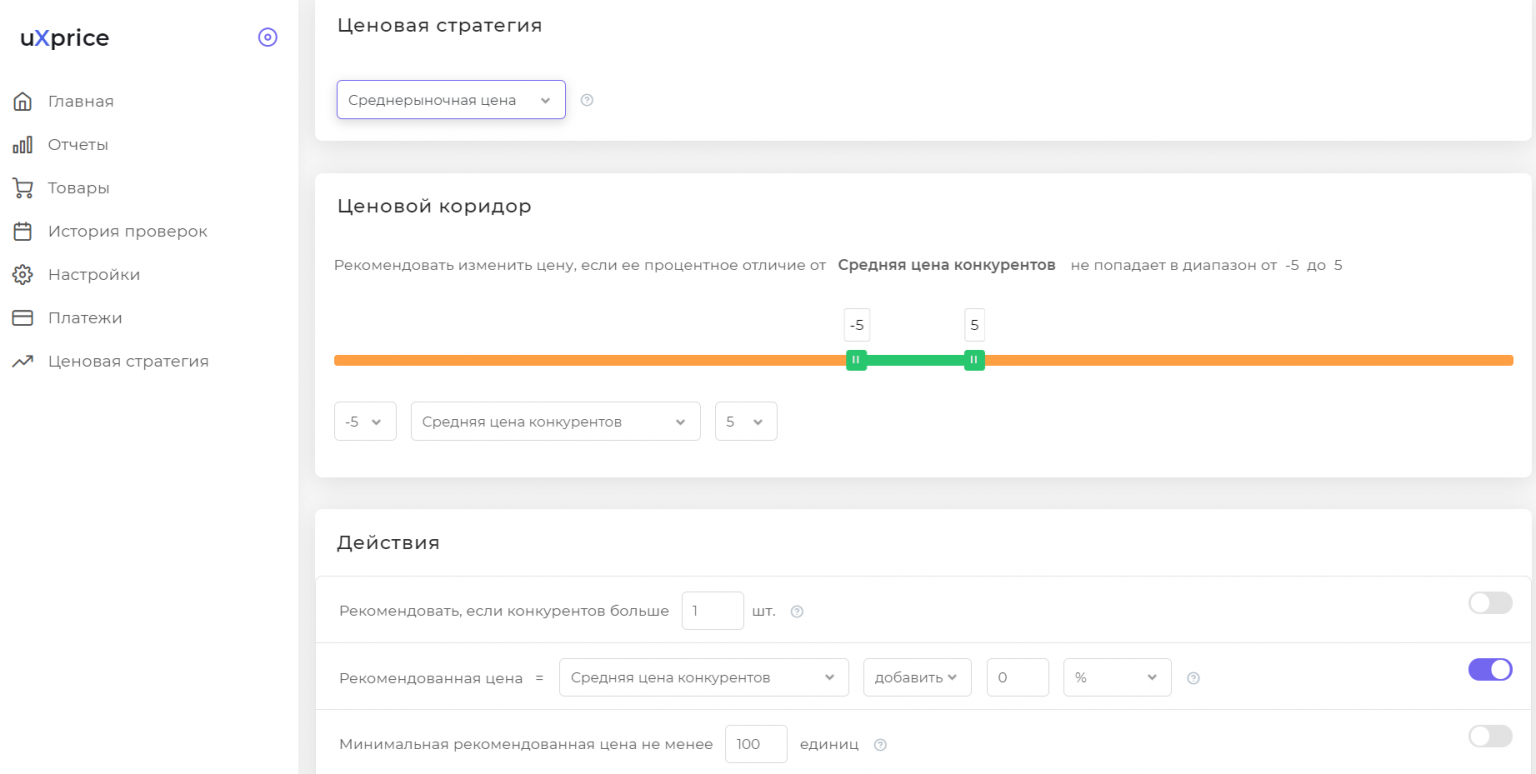
Task: Click the Отчеты bar chart icon
Action: 22,145
